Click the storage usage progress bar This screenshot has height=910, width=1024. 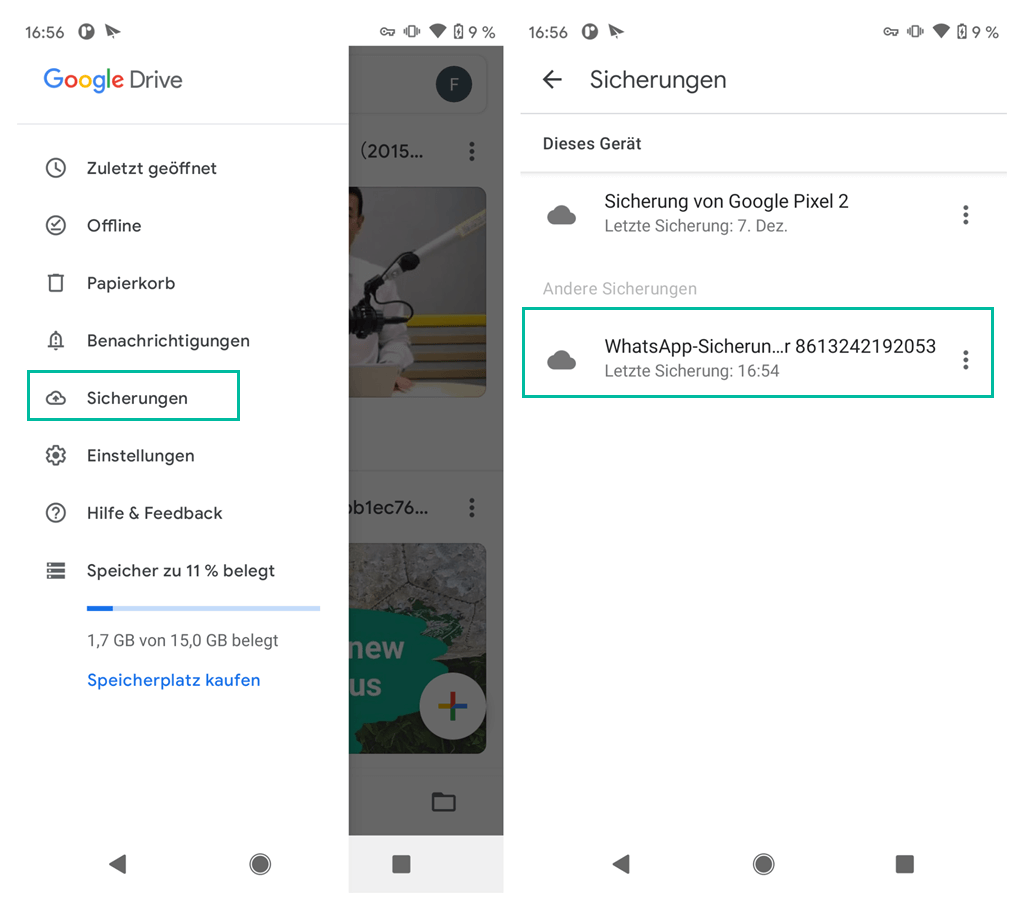pos(203,608)
